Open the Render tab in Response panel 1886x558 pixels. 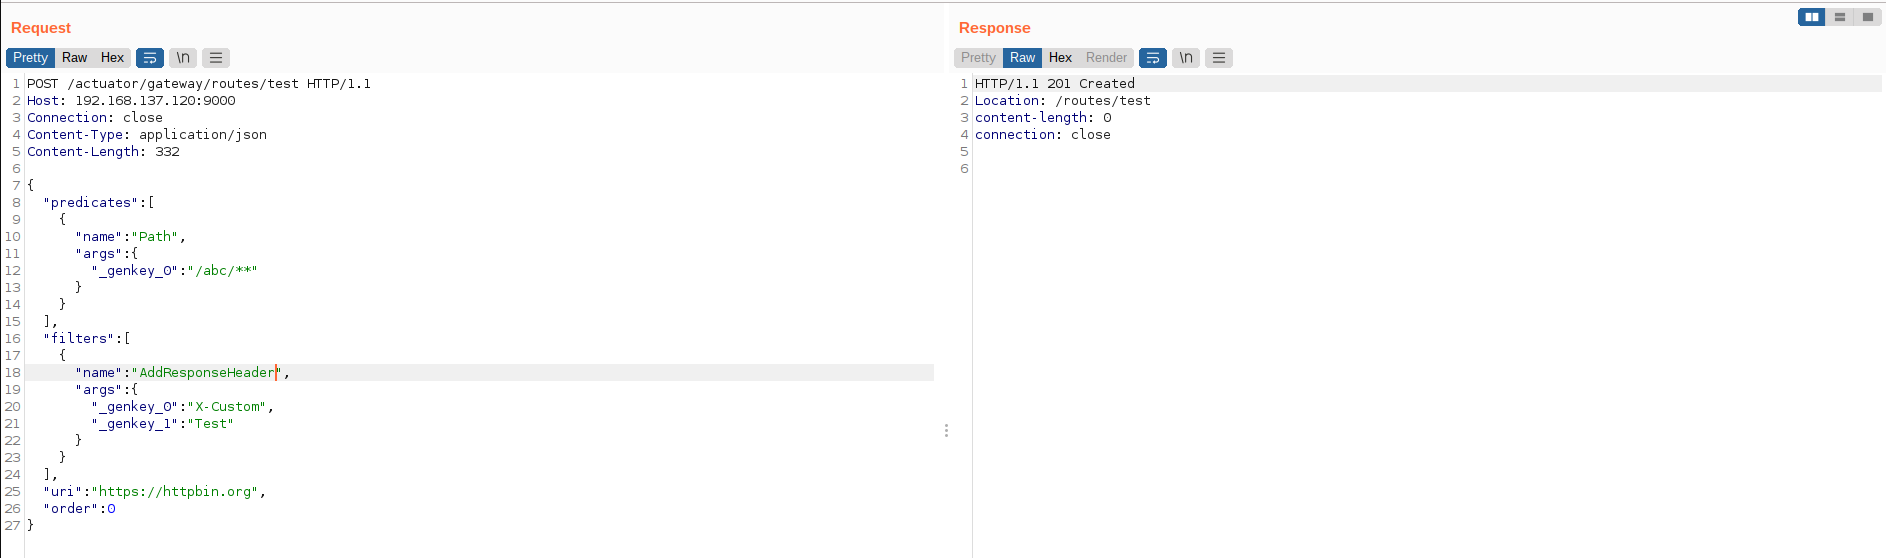[1106, 58]
